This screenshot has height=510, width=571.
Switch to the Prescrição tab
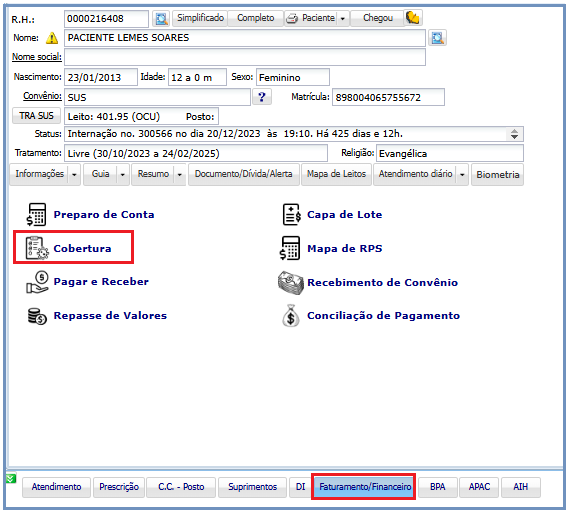[119, 487]
